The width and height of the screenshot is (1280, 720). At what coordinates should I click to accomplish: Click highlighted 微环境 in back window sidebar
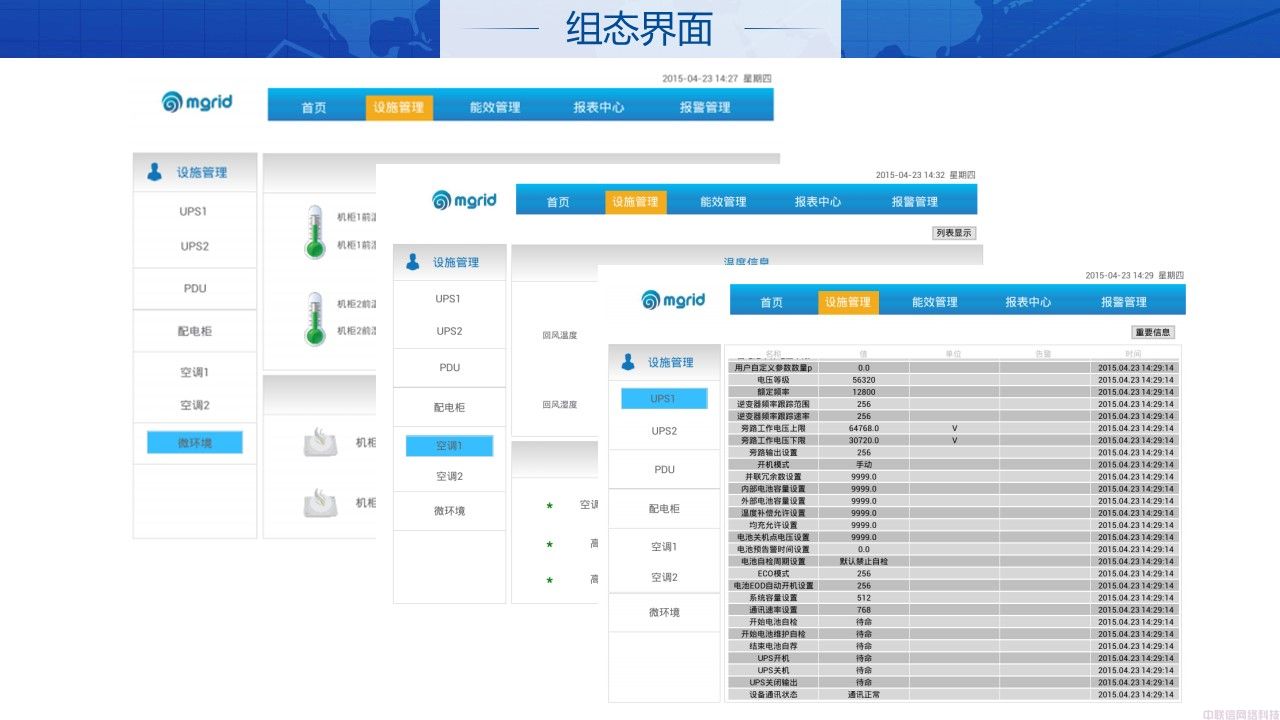tap(195, 443)
